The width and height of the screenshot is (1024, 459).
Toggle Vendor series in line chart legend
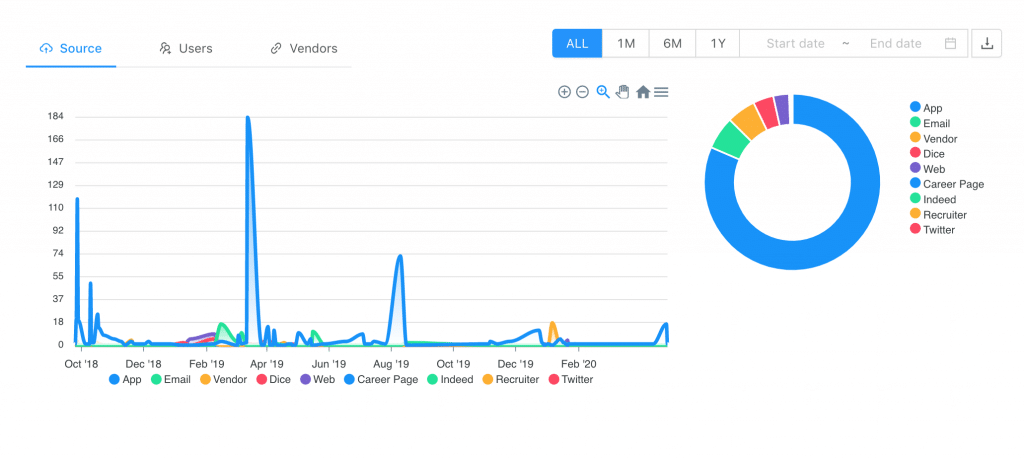tap(223, 379)
